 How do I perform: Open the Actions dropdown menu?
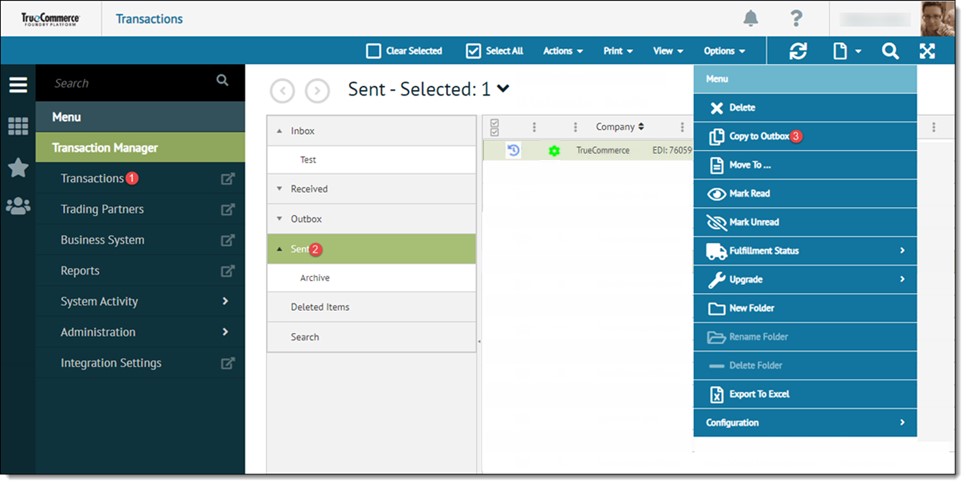563,51
